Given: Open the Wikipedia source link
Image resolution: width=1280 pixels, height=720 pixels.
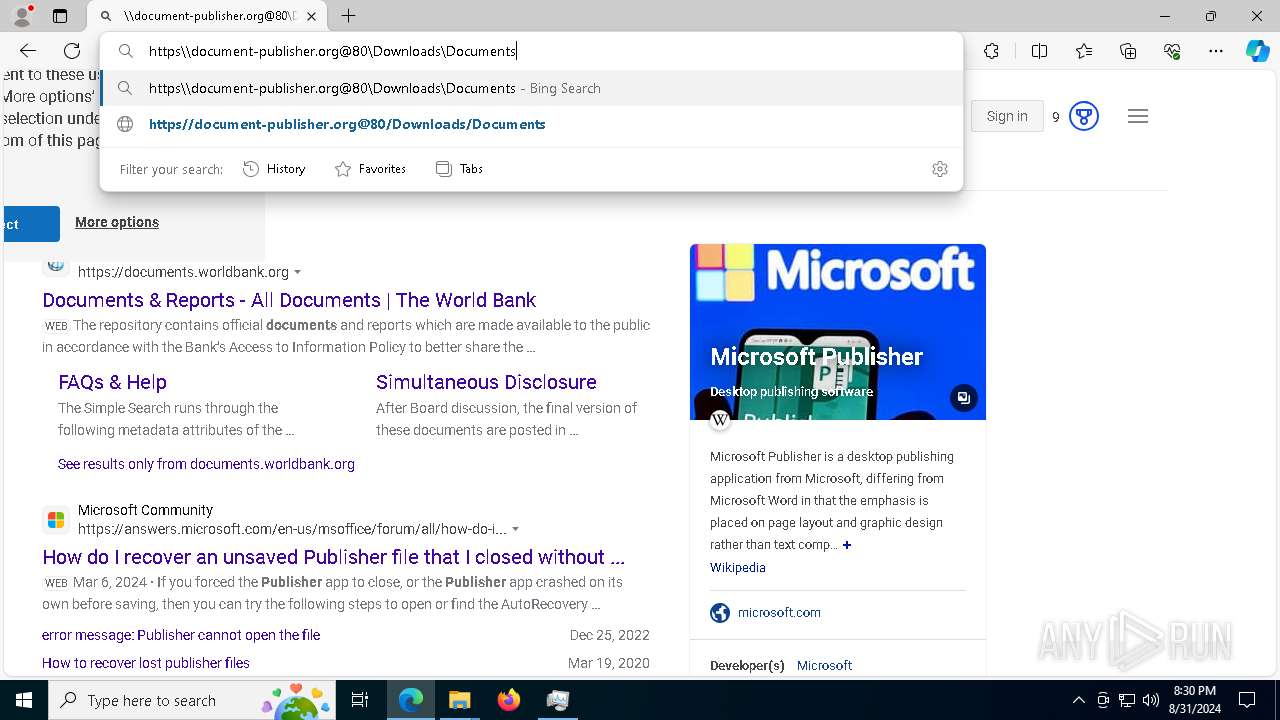Looking at the screenshot, I should point(738,567).
